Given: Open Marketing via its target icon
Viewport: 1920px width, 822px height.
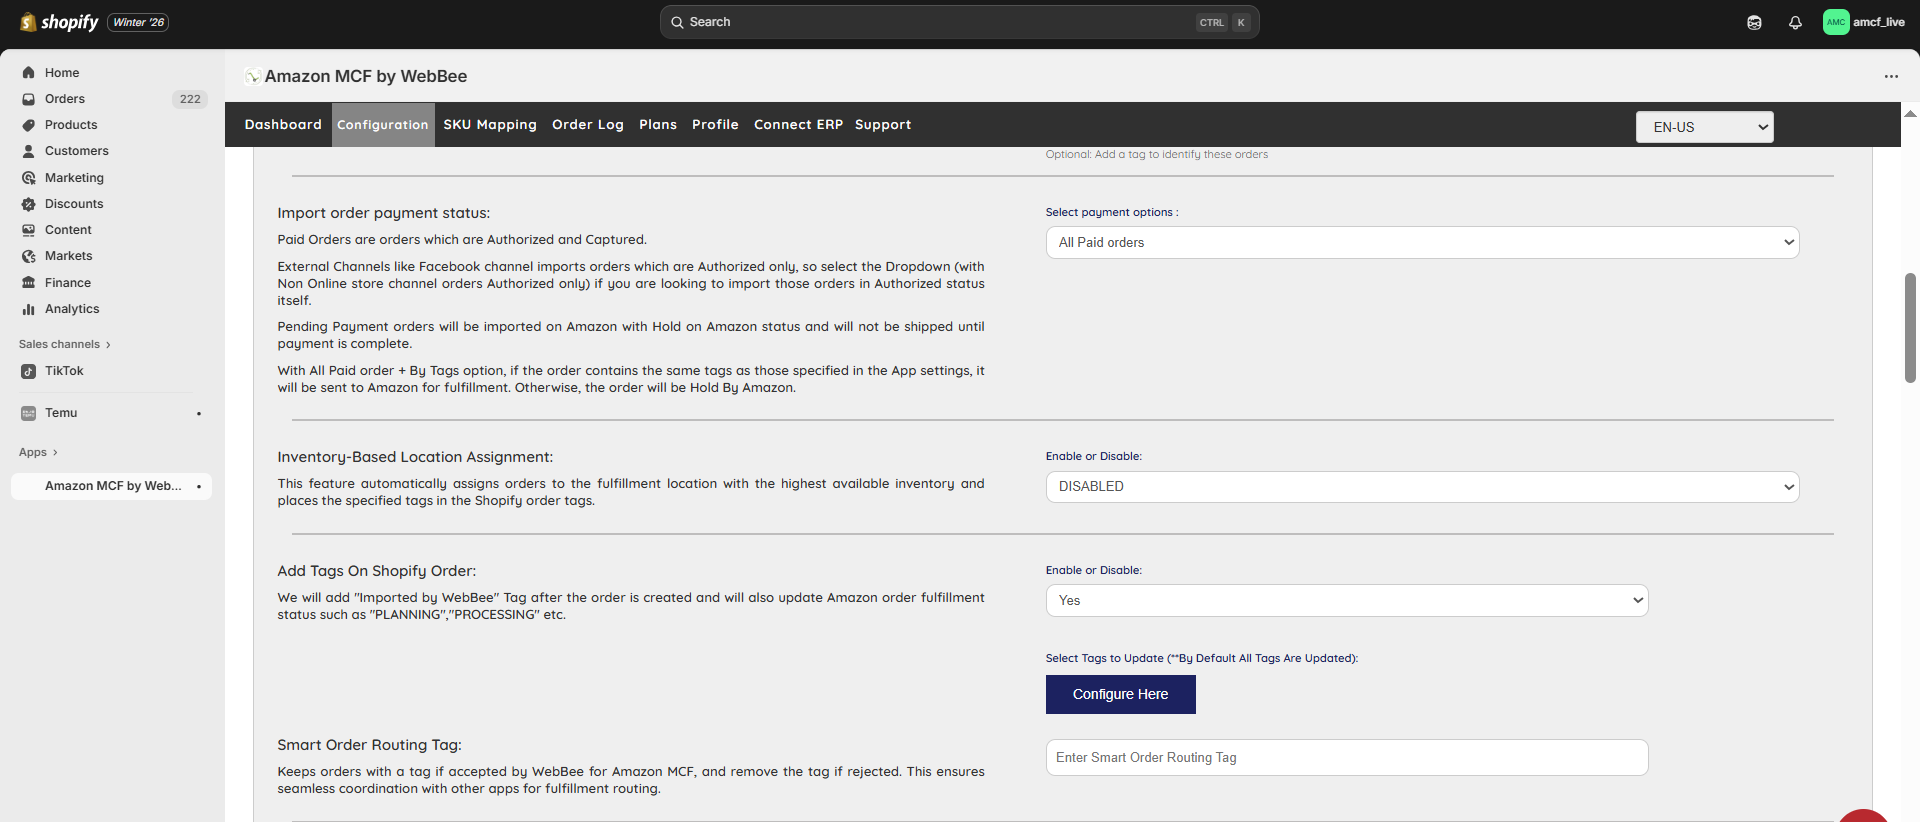Looking at the screenshot, I should tap(29, 178).
